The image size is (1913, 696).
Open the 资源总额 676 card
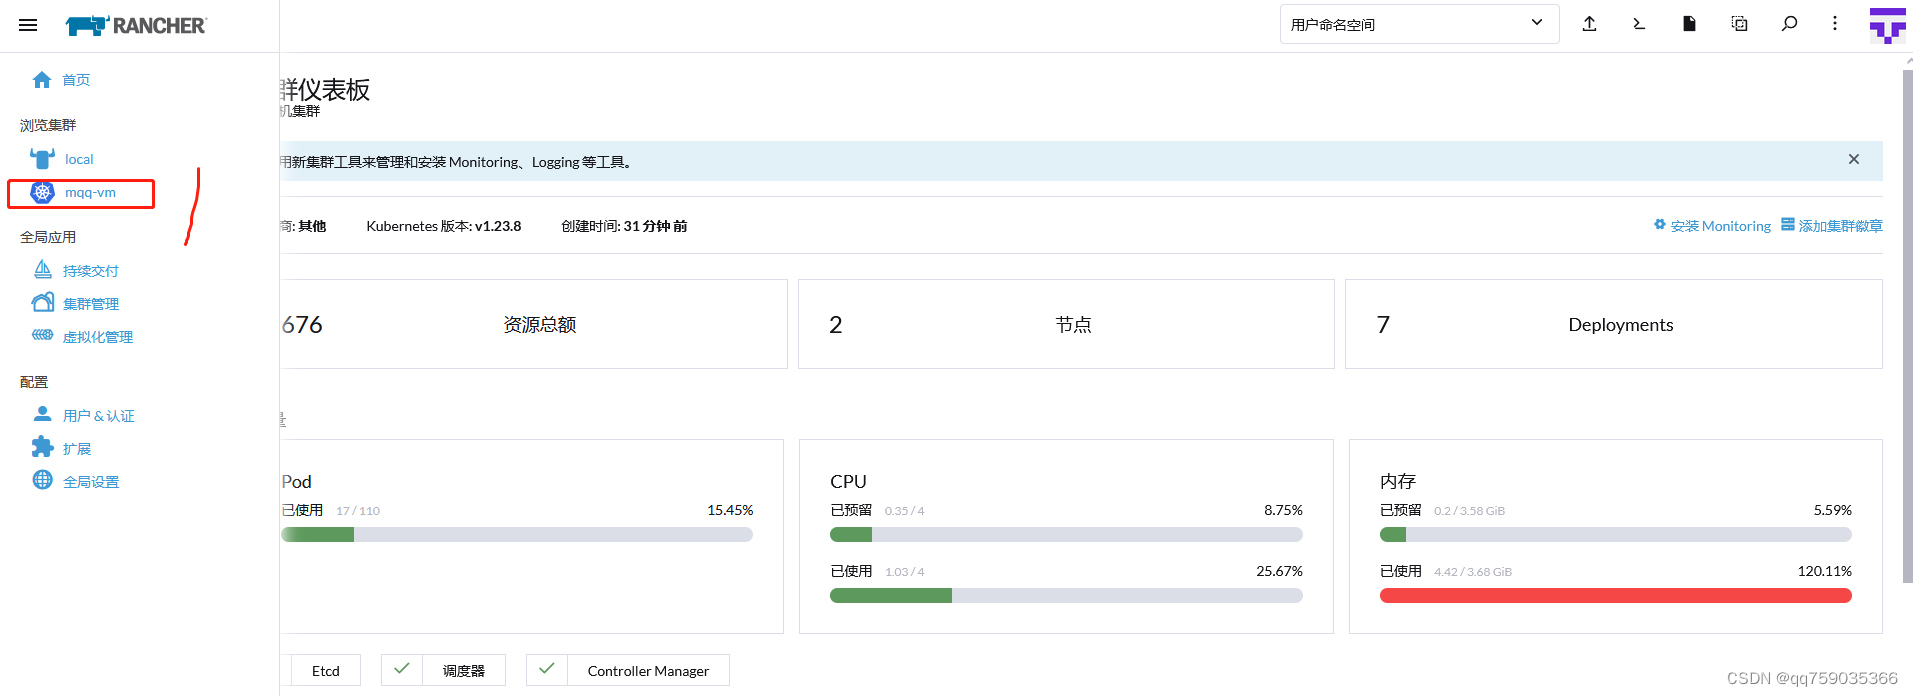click(x=534, y=324)
